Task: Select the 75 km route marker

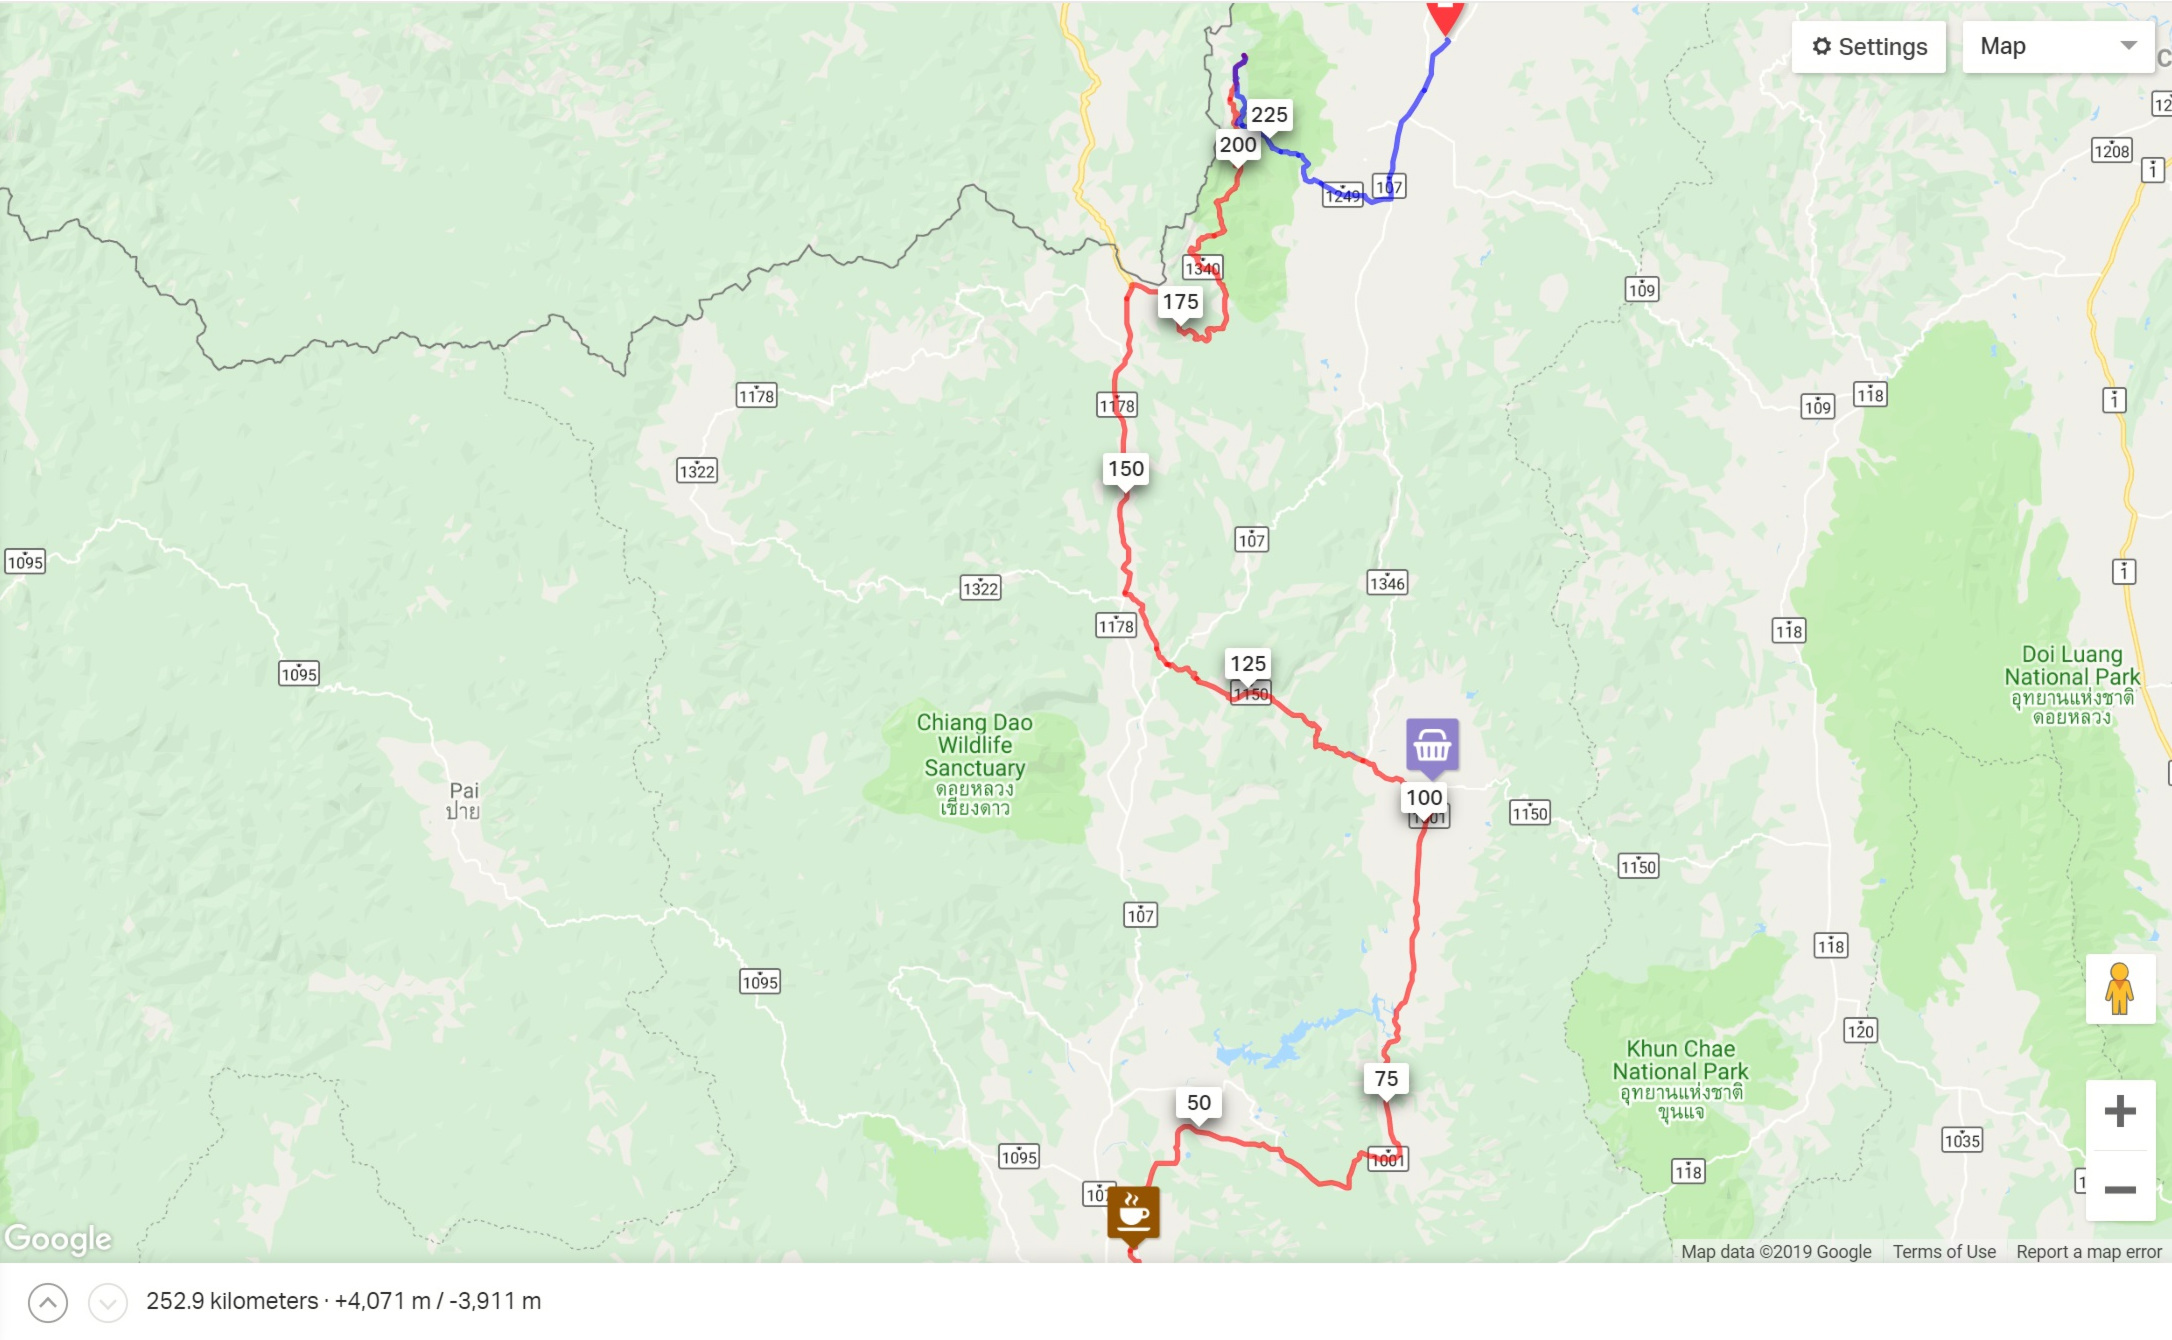Action: (x=1386, y=1081)
